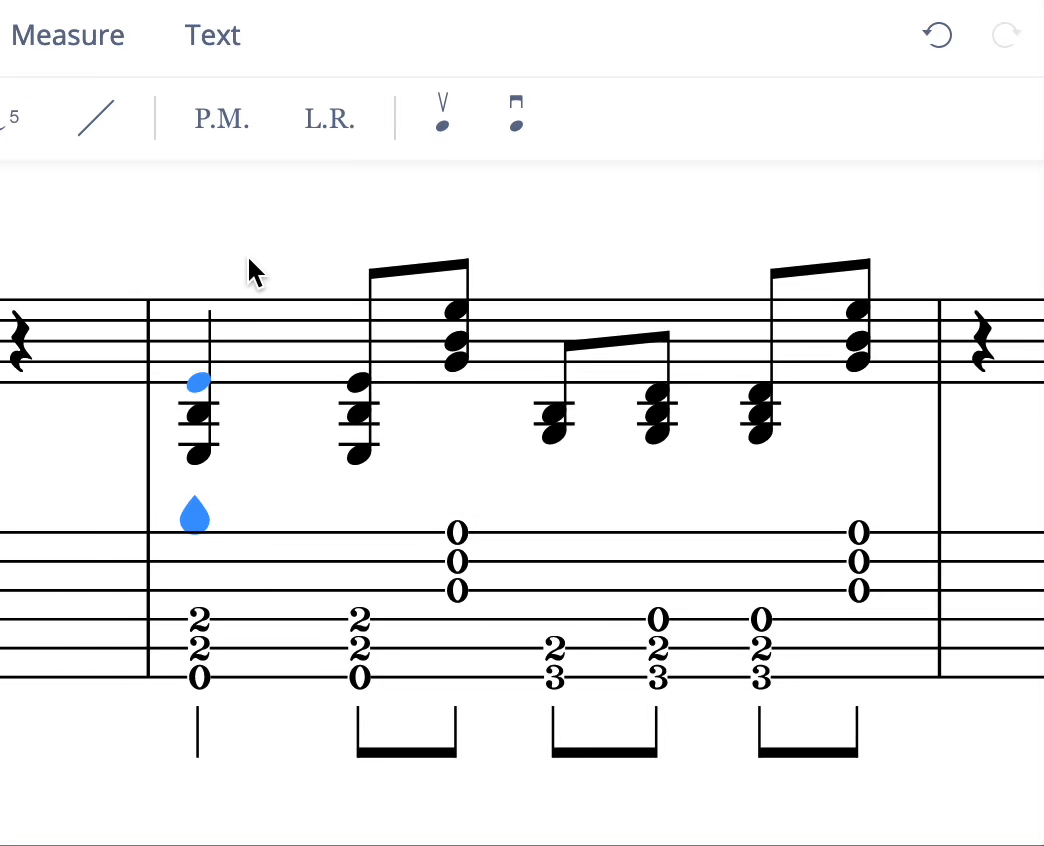Select the 2-3 two-note tab chord
Screen dimensions: 1044x846
coord(555,663)
